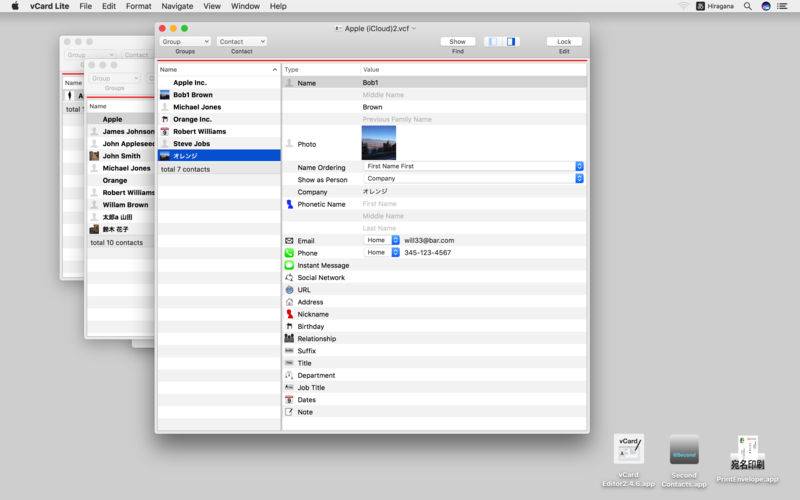Open Spotlight search in menu bar
Viewport: 800px width, 500px height.
(x=747, y=6)
